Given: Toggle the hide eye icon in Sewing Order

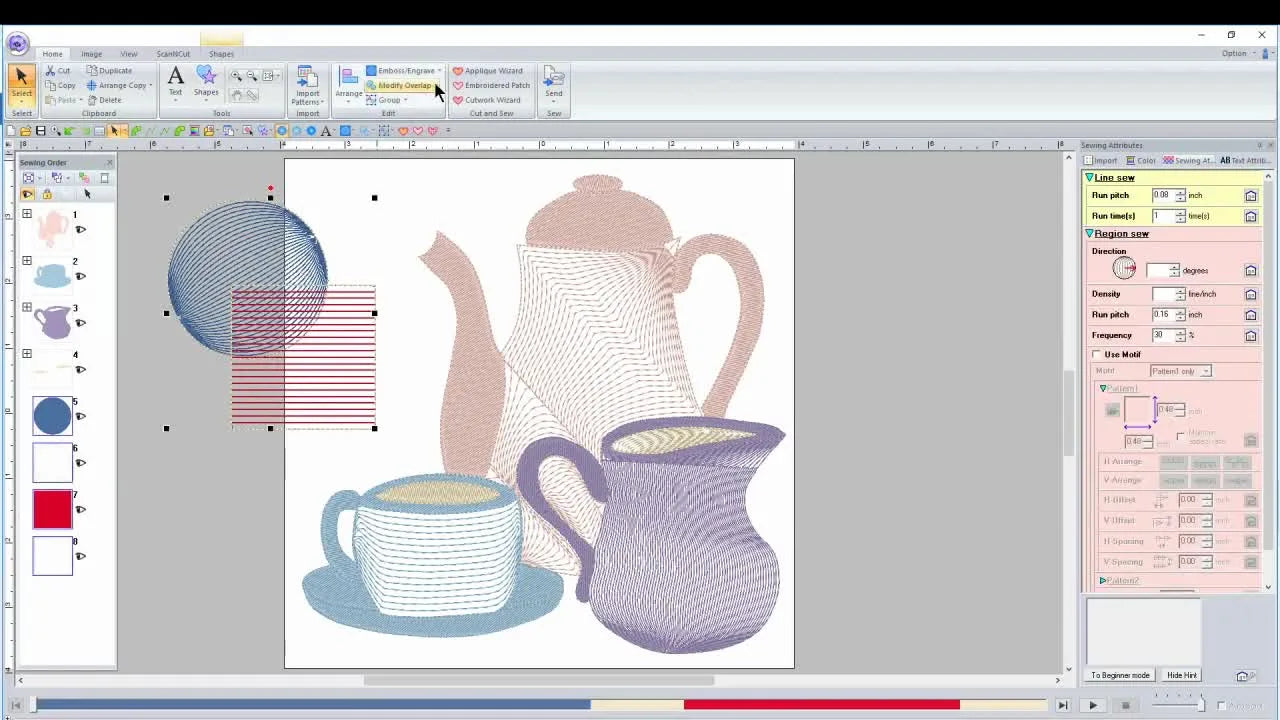Looking at the screenshot, I should [x=27, y=194].
